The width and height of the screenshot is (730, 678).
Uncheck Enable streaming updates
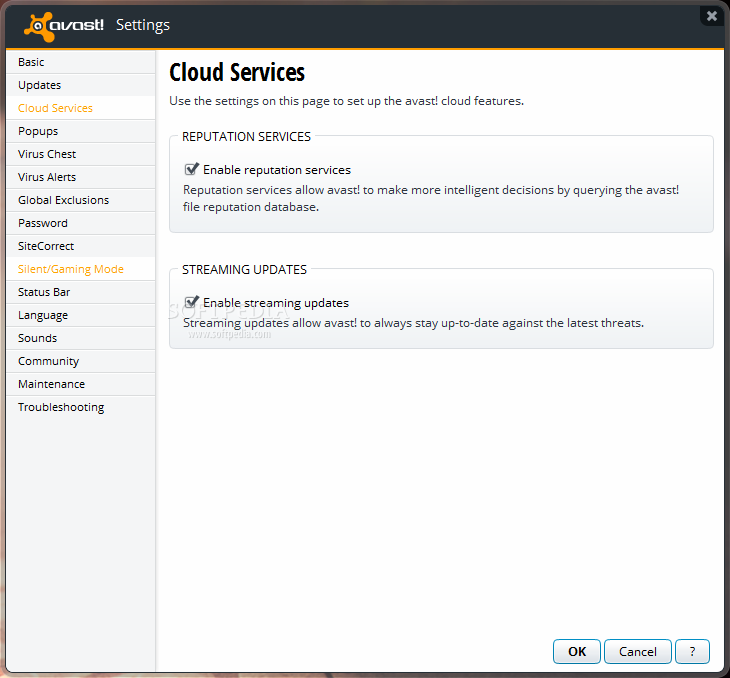tap(191, 302)
